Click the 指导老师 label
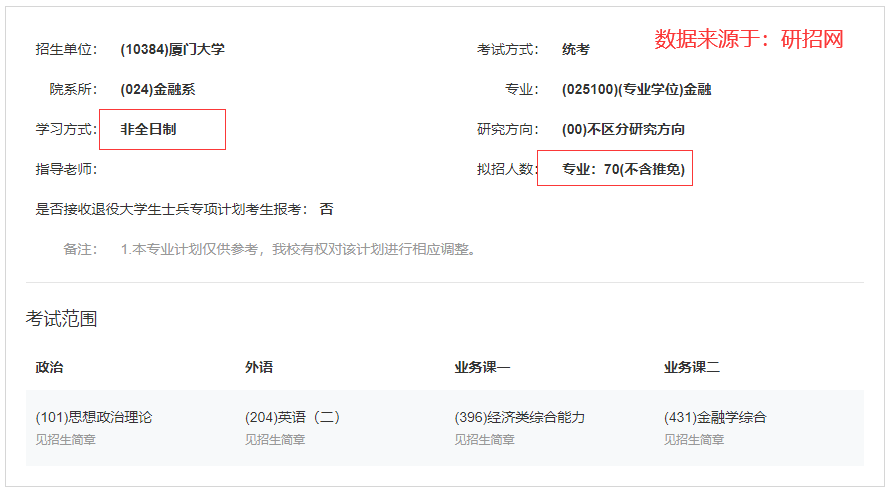896x496 pixels. [x=66, y=170]
